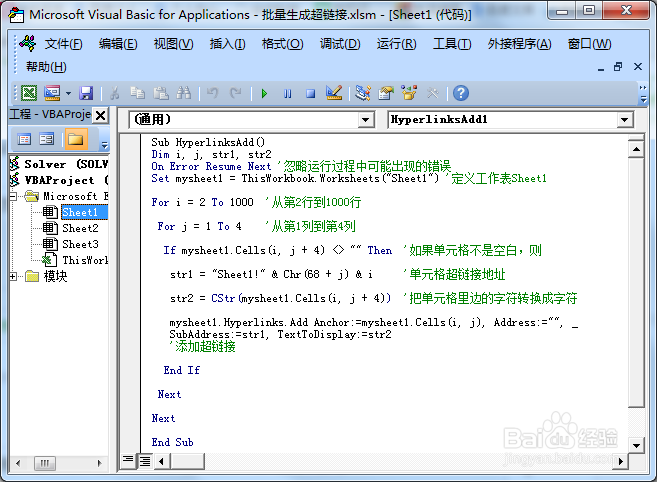Click the View Microsoft Excel toolbar icon

coord(29,93)
